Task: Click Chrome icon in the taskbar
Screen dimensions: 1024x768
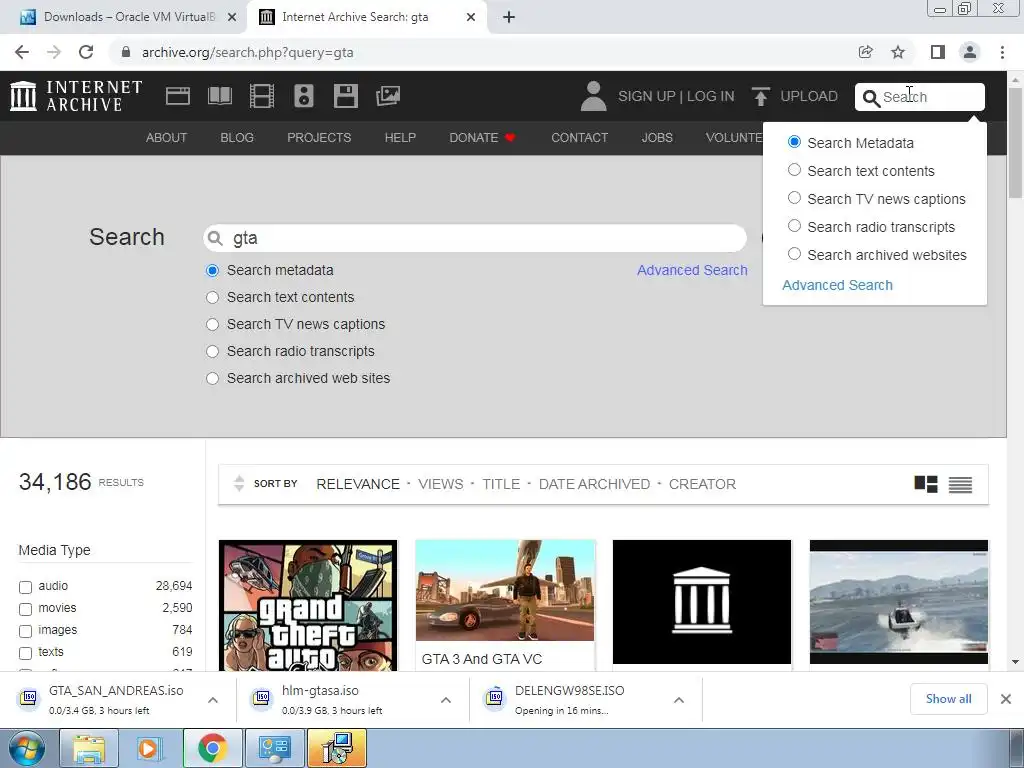Action: [212, 748]
